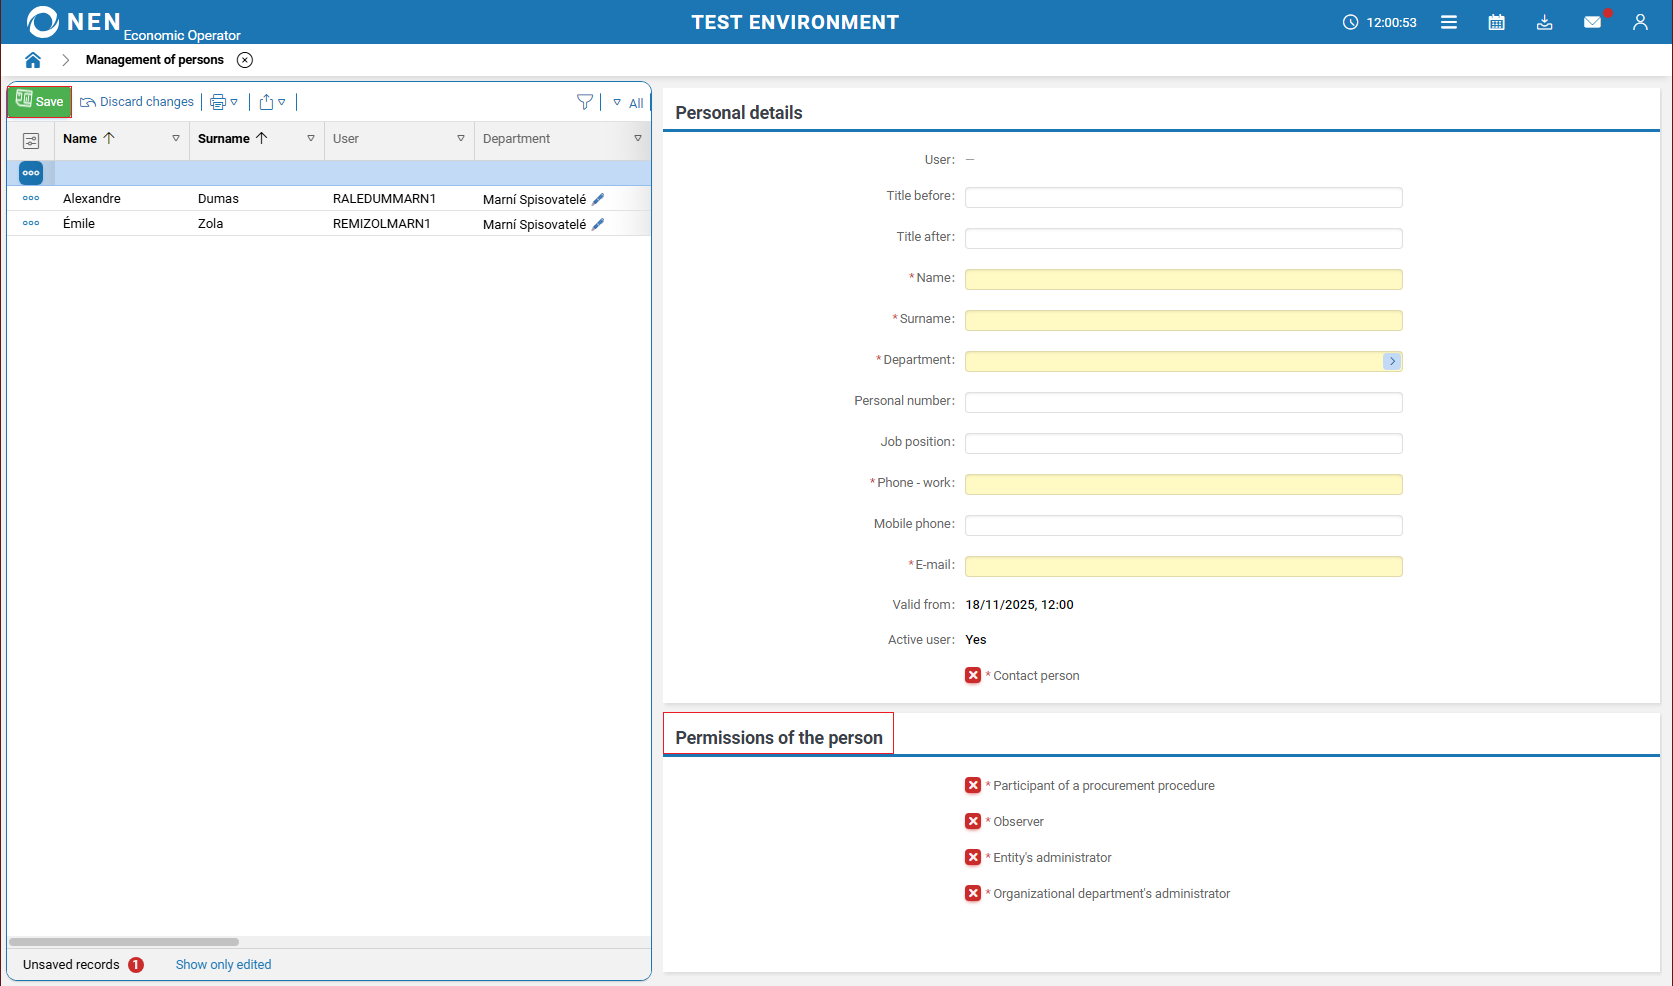The width and height of the screenshot is (1673, 986).
Task: Edit department of Émile Zola via pencil icon
Action: tap(598, 224)
